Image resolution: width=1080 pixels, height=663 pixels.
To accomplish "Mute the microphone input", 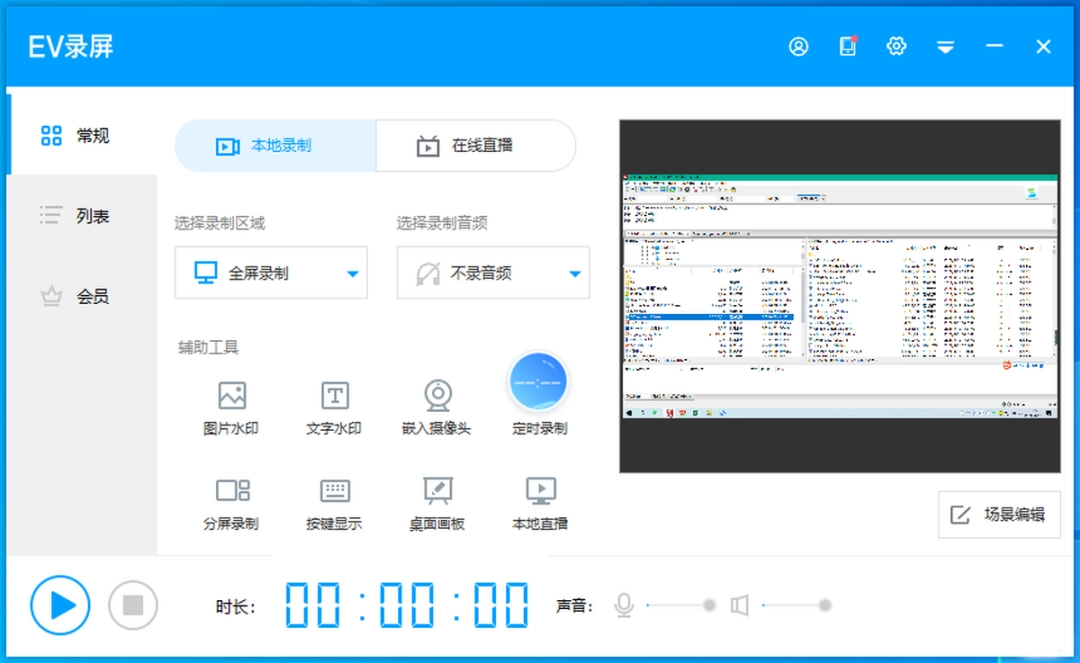I will click(623, 604).
